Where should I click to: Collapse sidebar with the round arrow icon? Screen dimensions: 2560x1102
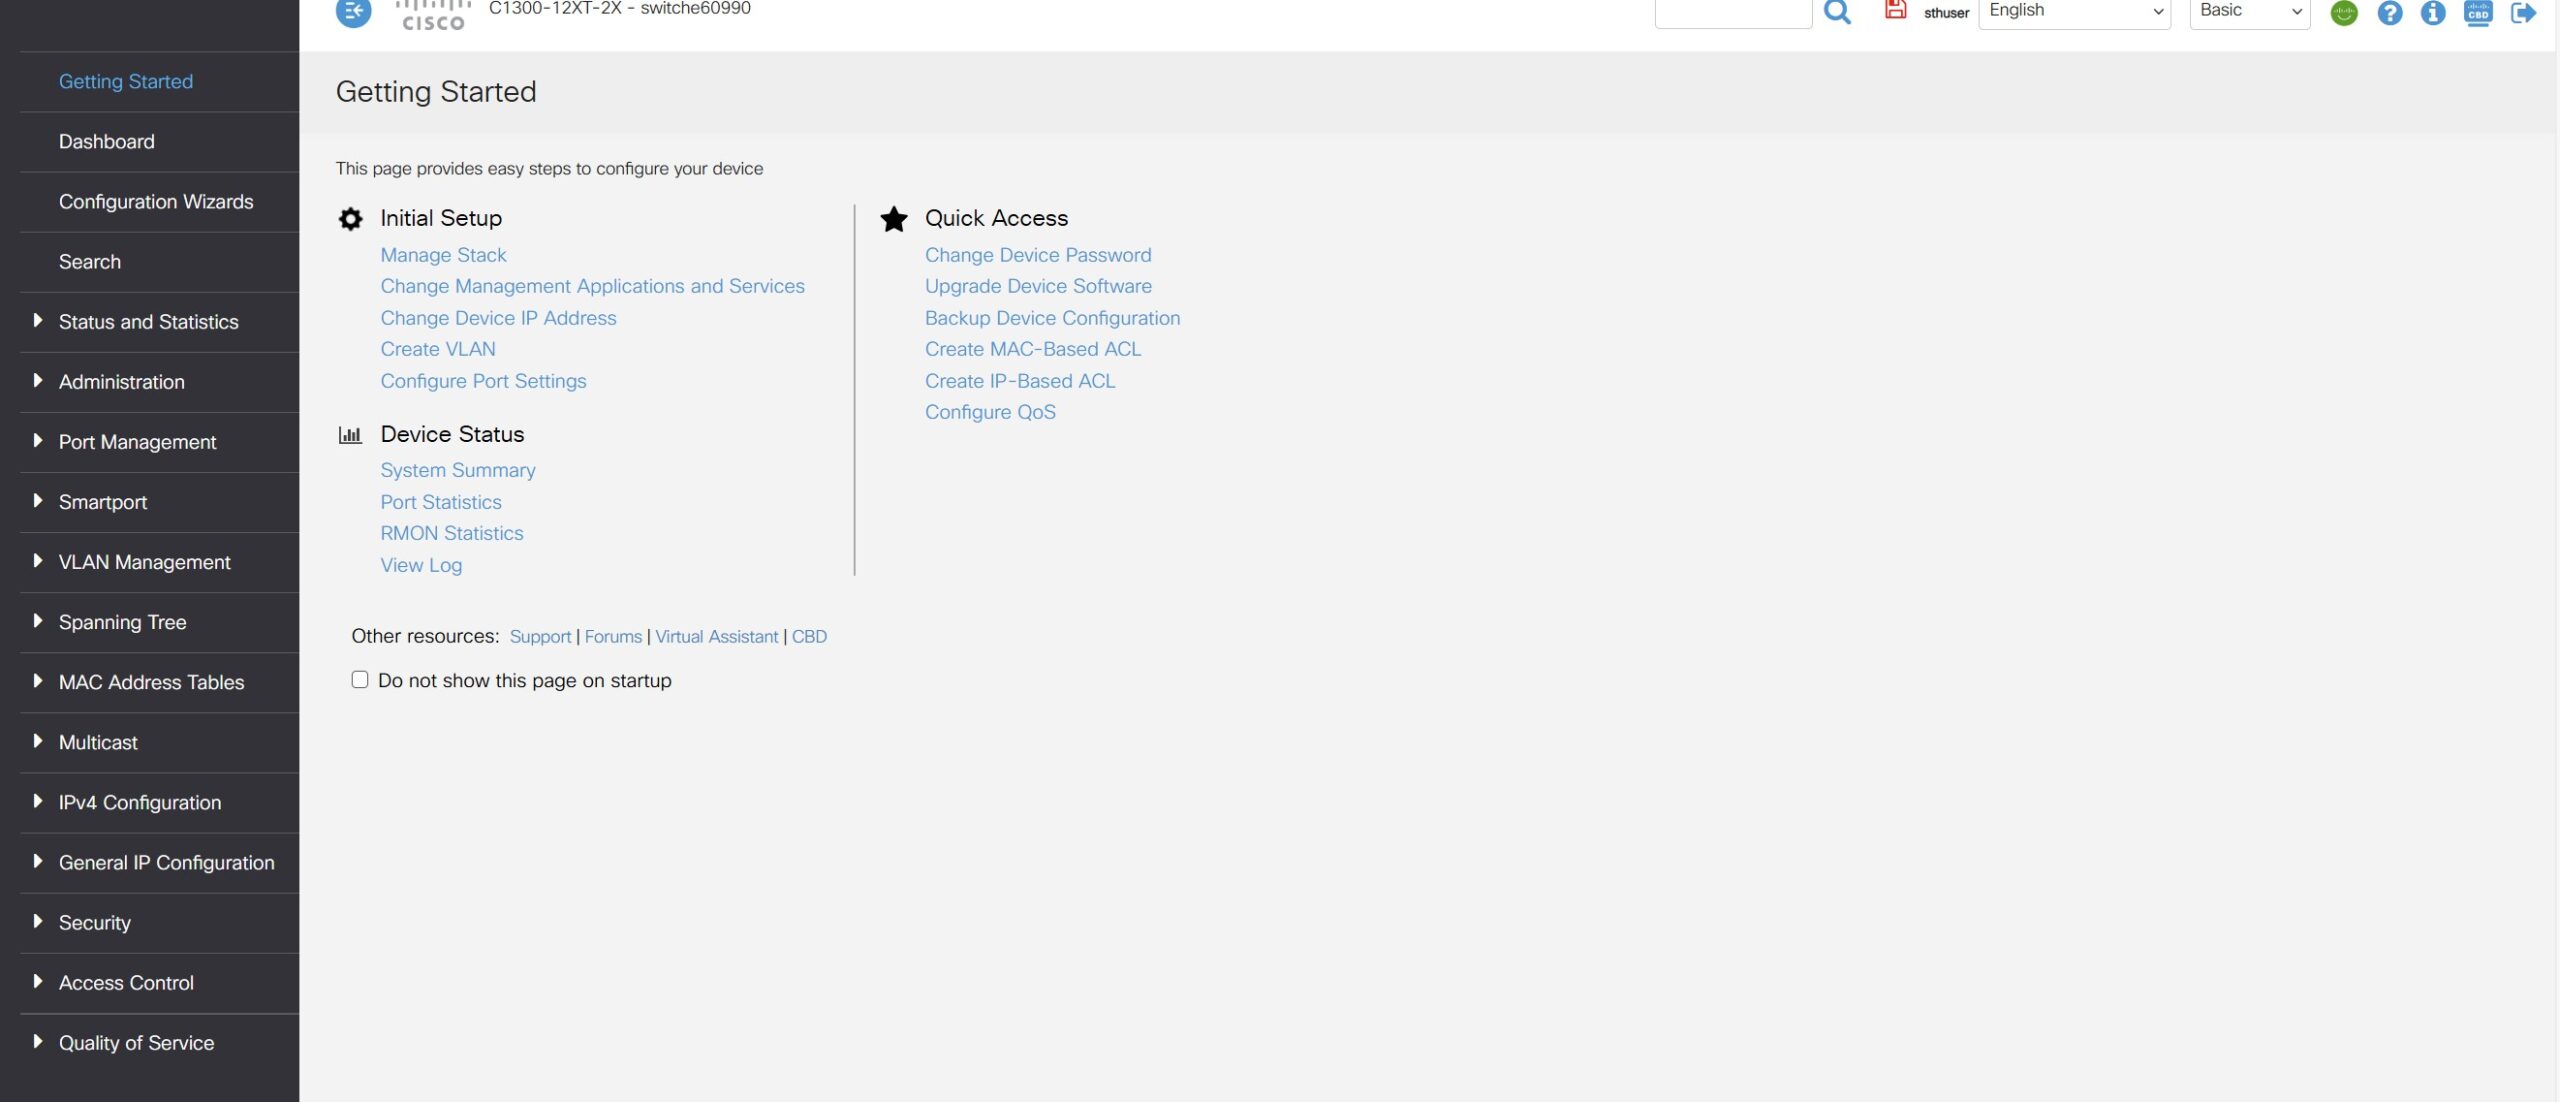click(x=353, y=12)
